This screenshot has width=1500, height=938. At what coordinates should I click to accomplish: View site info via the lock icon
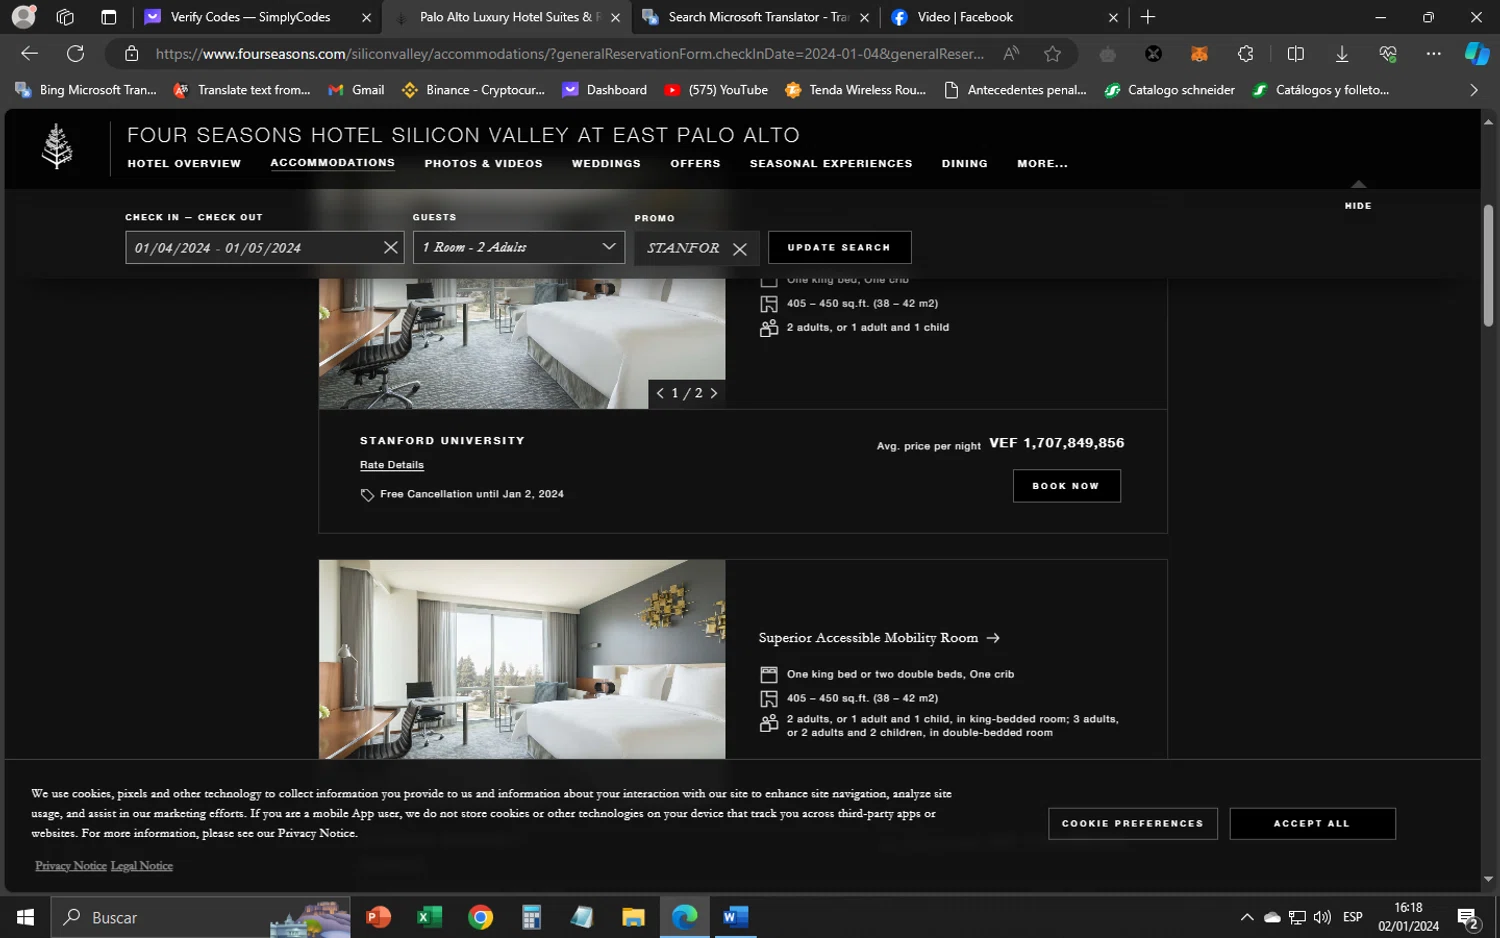(131, 54)
